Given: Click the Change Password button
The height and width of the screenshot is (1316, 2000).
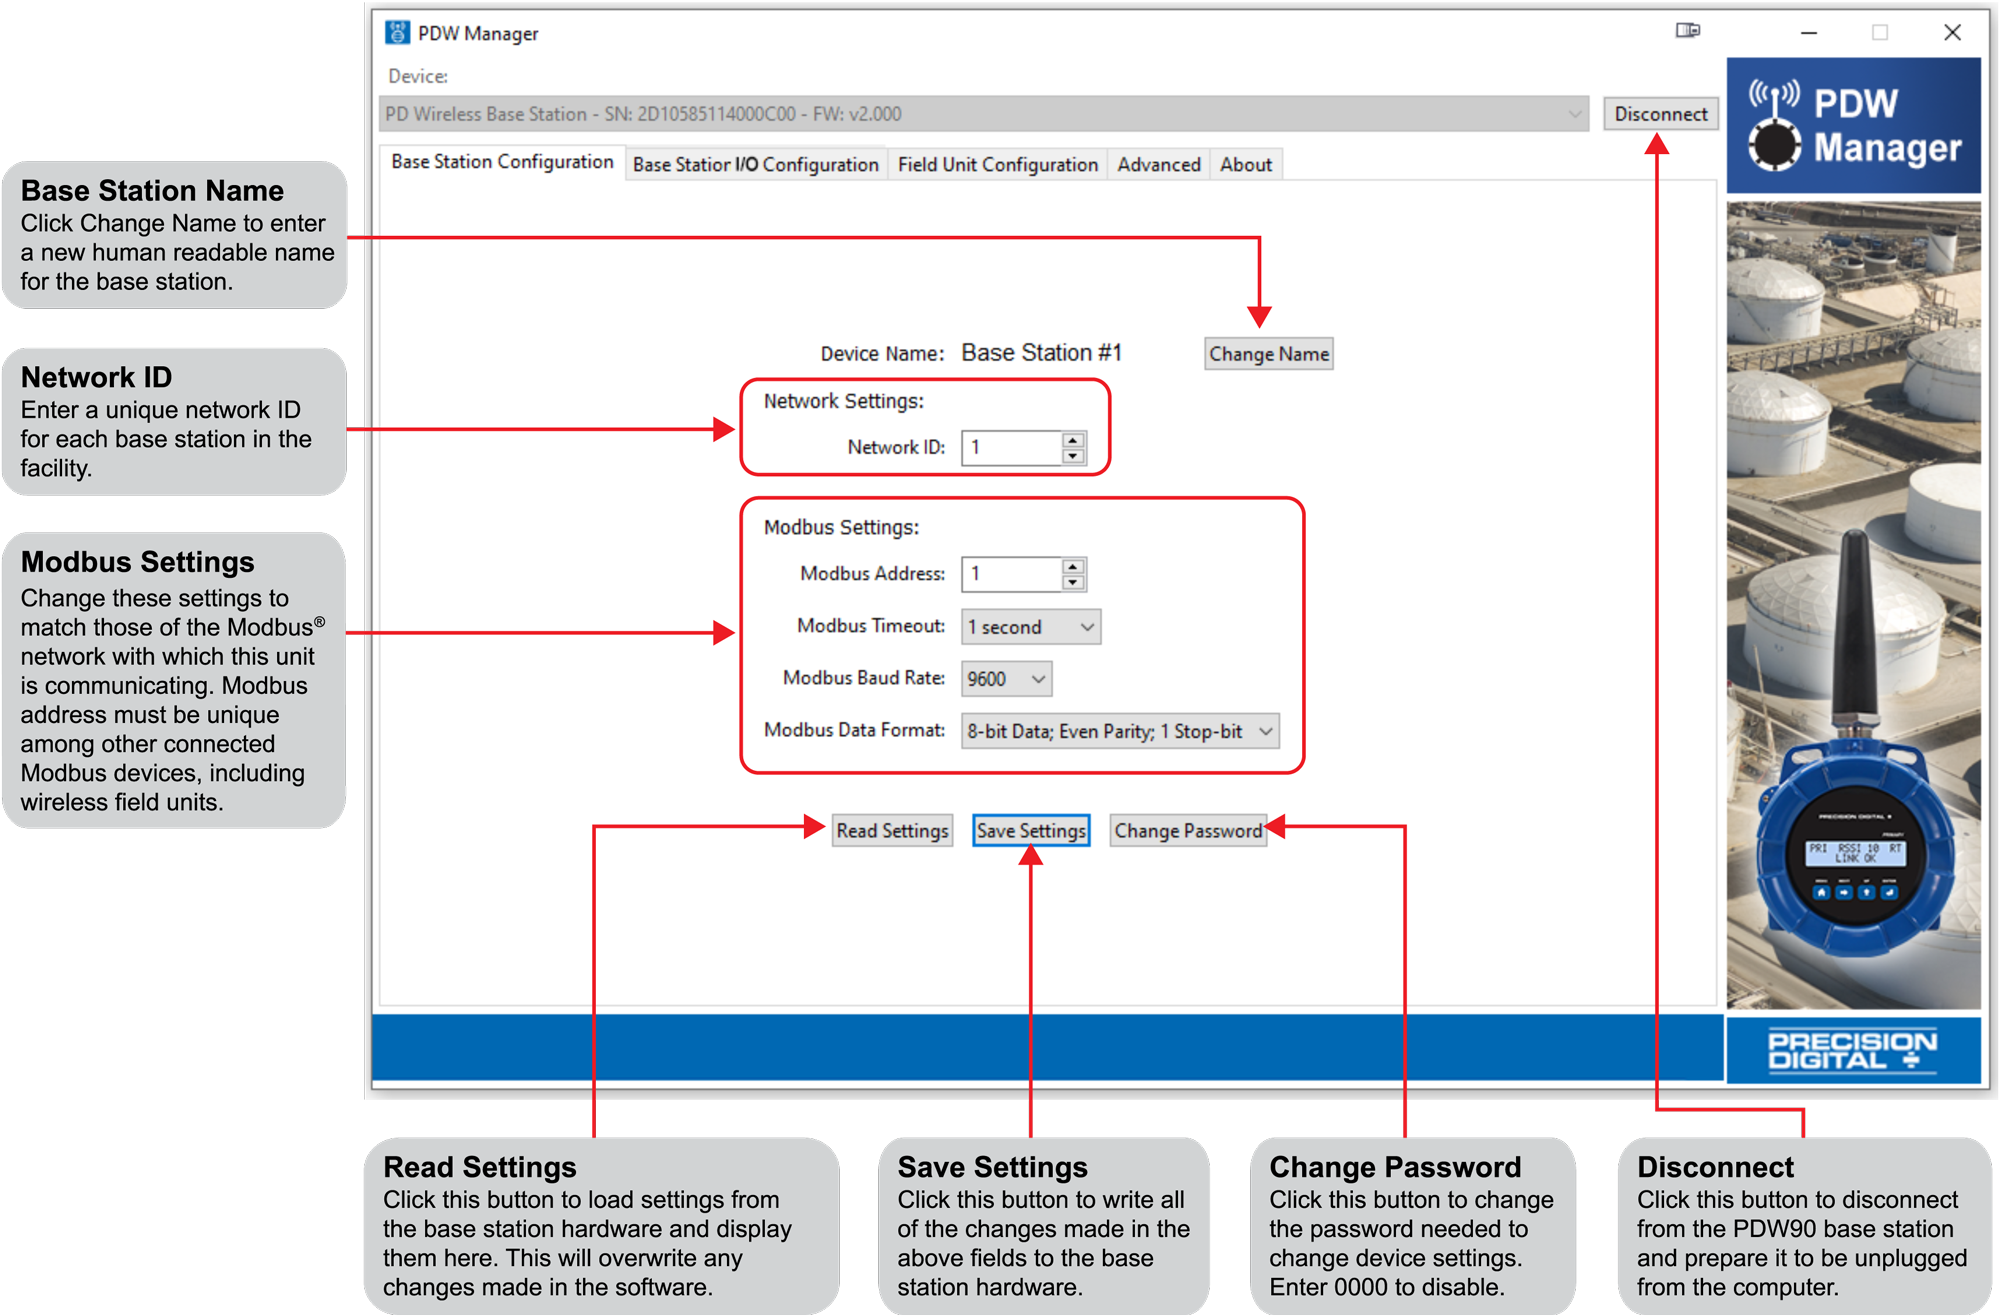Looking at the screenshot, I should [x=1188, y=831].
